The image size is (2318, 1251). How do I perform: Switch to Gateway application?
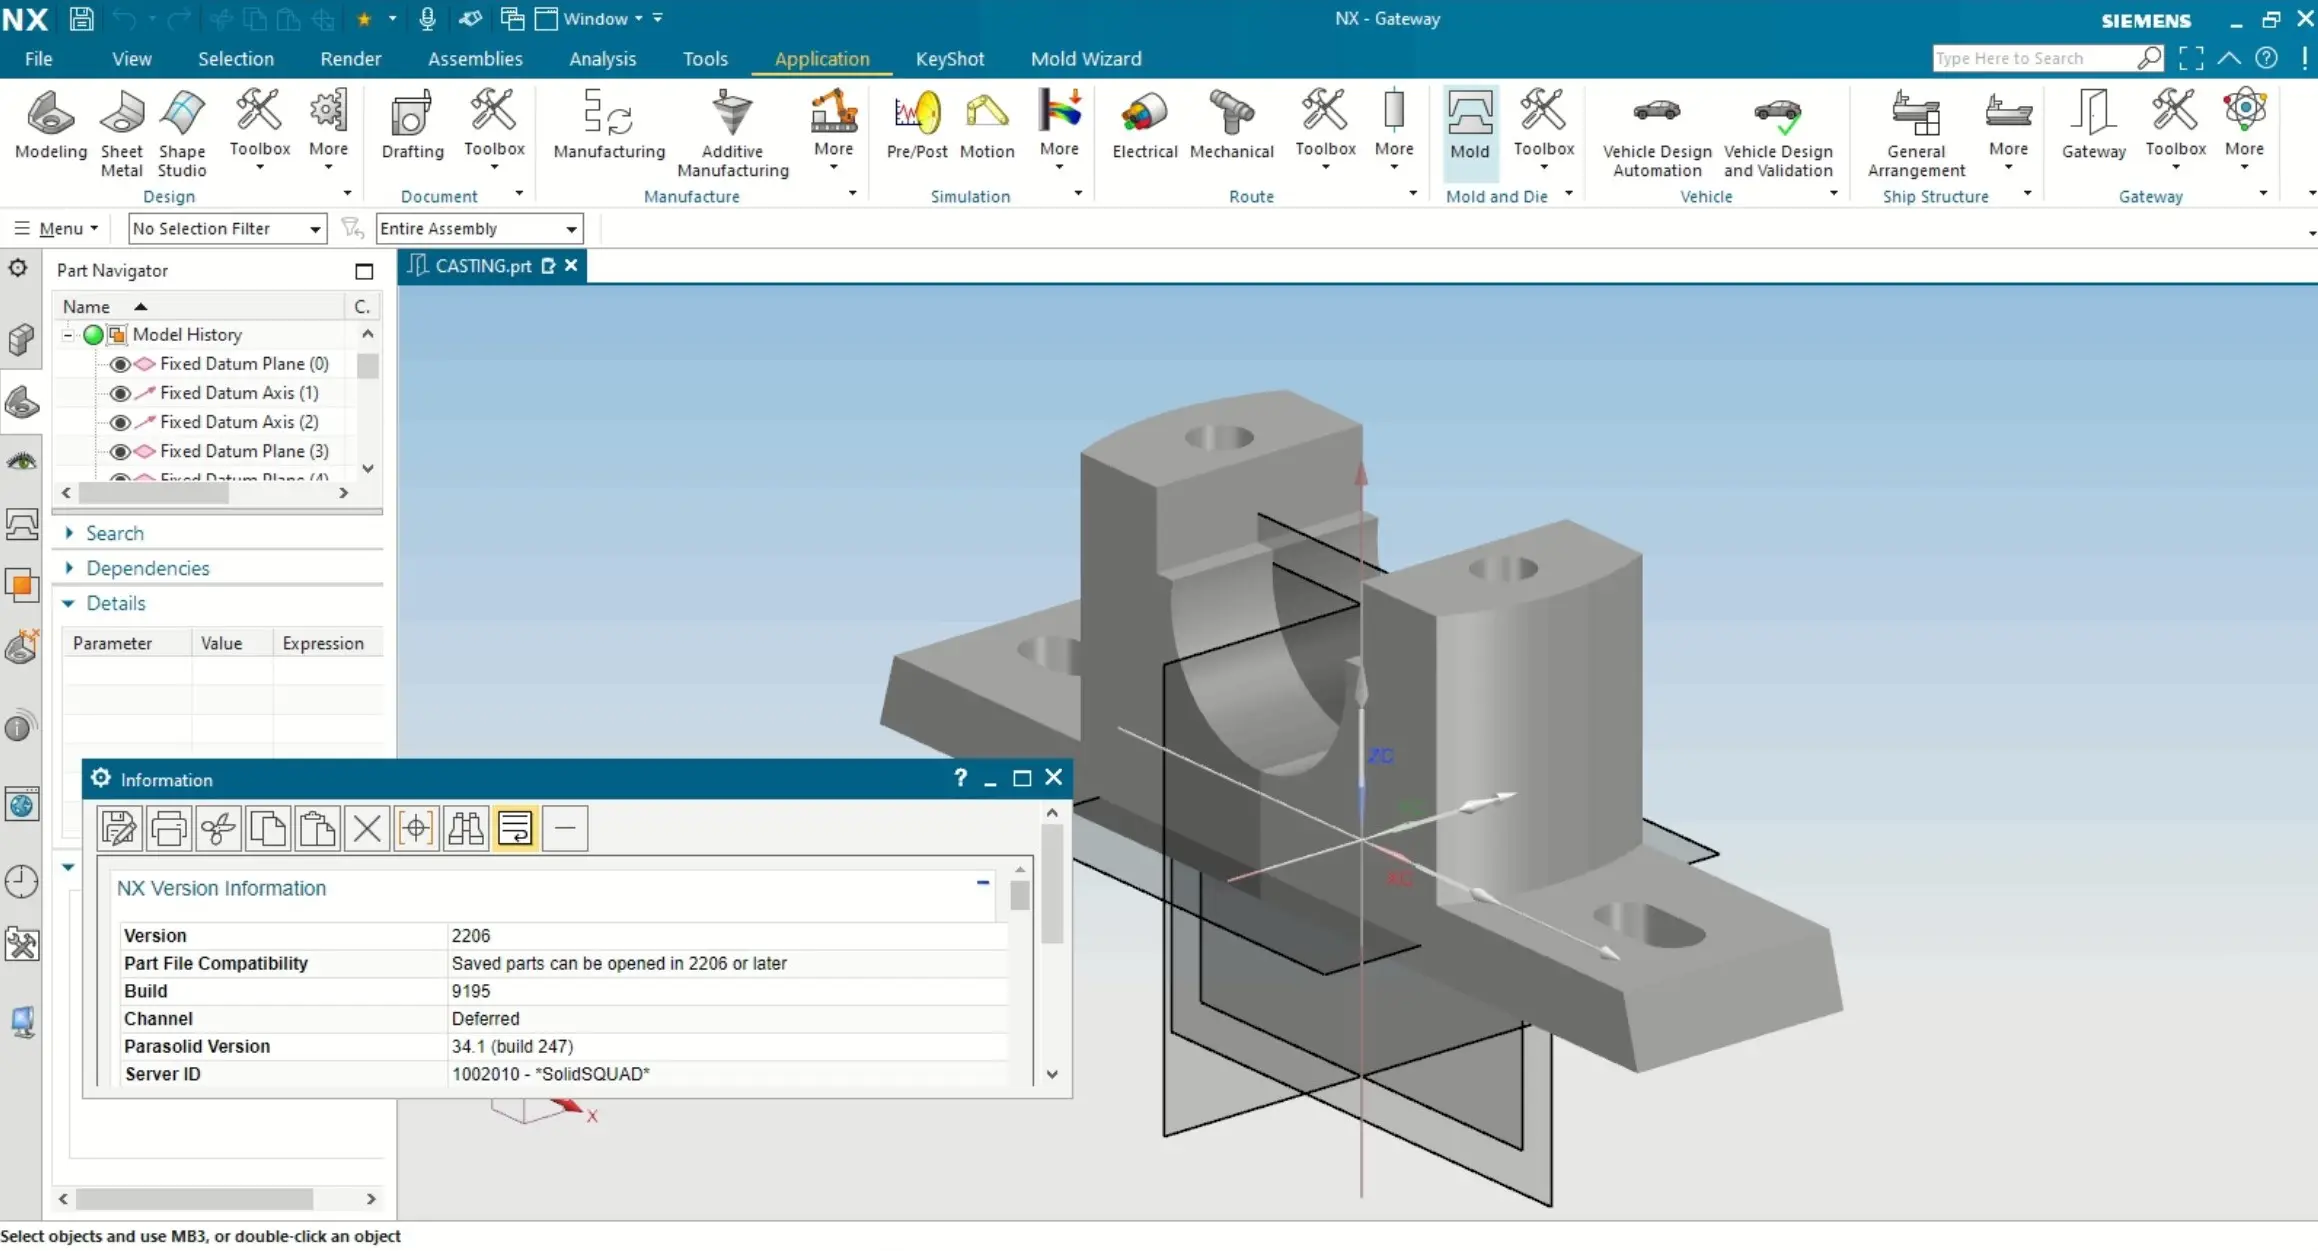[2093, 125]
